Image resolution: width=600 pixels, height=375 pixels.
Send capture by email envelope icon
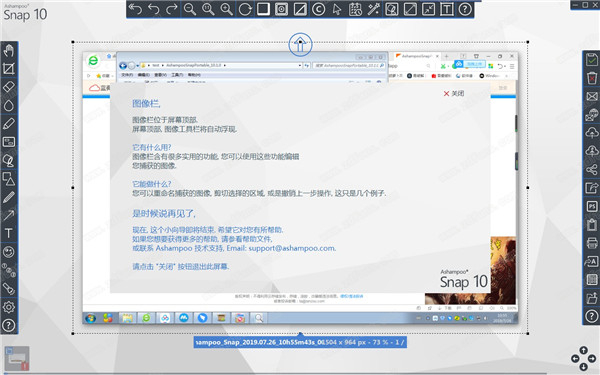click(x=592, y=96)
